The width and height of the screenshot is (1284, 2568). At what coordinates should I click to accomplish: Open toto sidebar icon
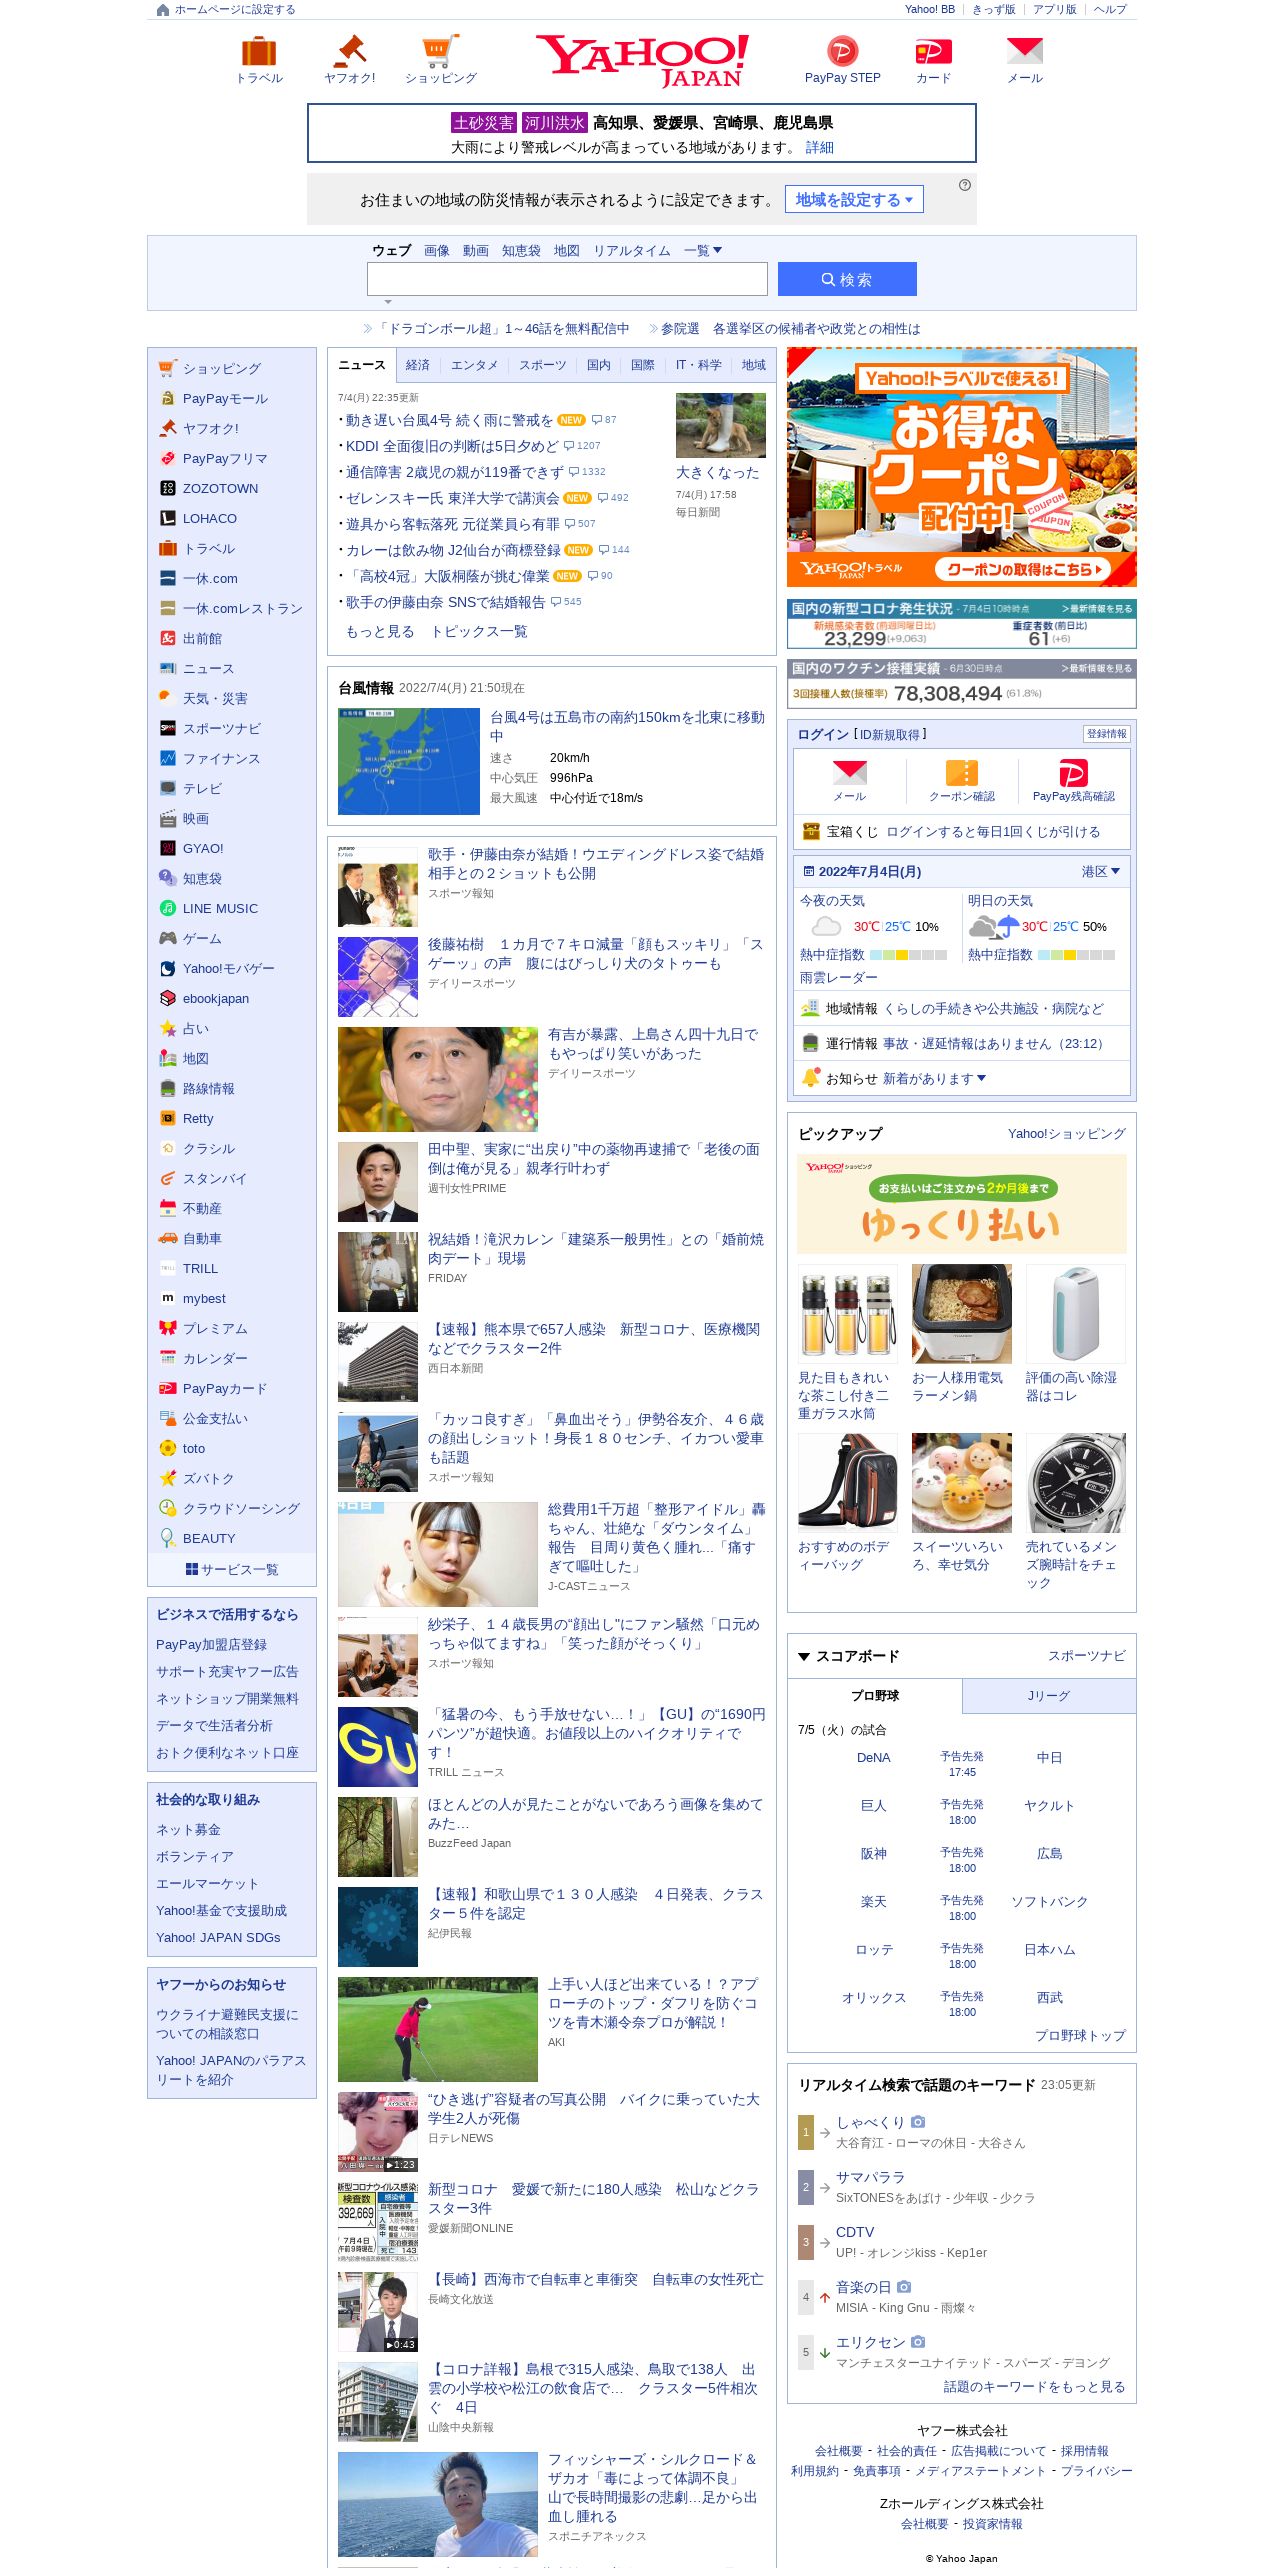[168, 1448]
